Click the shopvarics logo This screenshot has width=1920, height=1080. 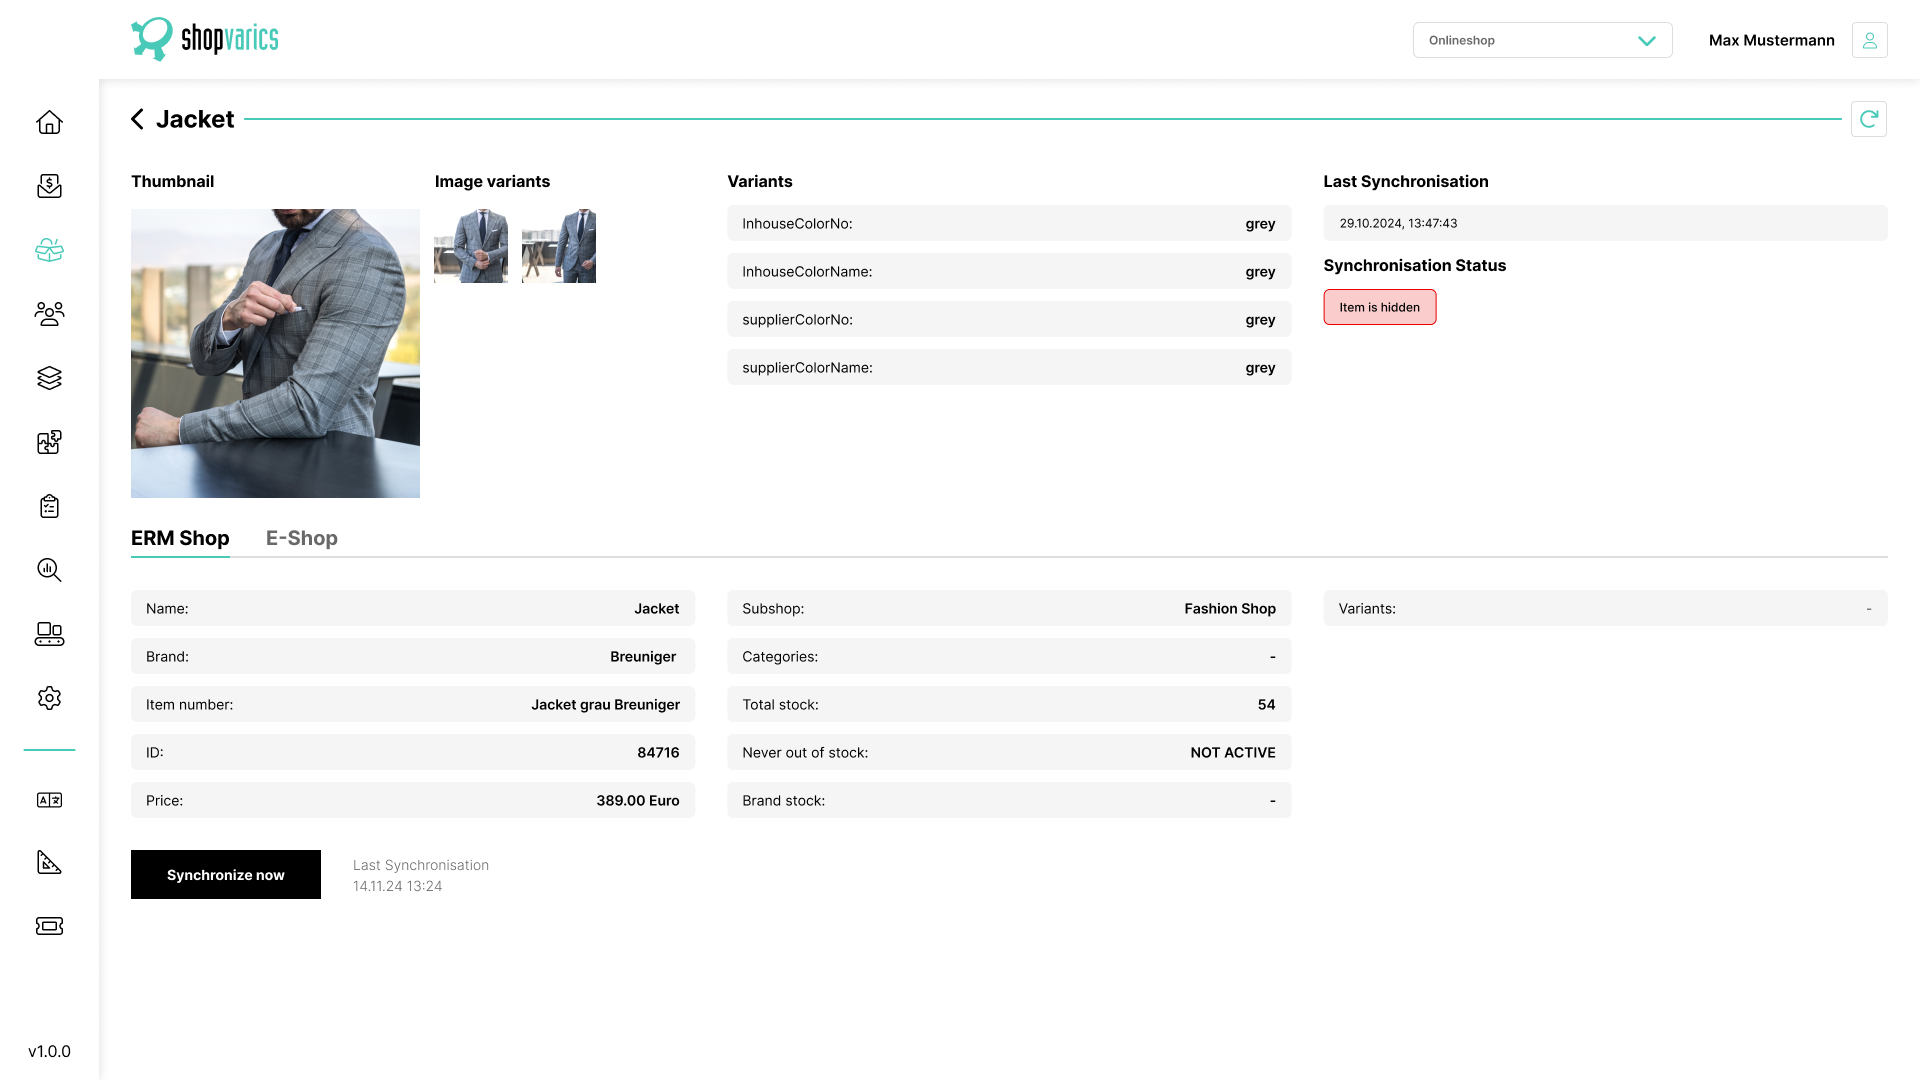click(x=205, y=39)
